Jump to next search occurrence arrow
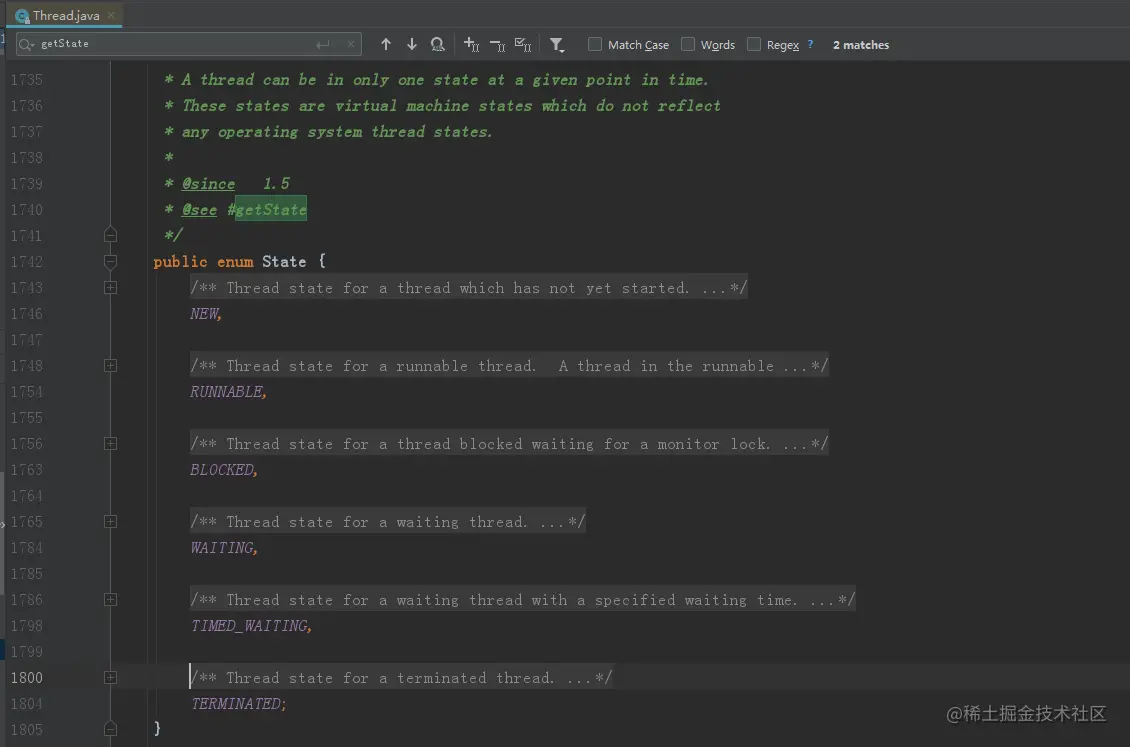Screen dimensions: 1130x747 pos(411,45)
